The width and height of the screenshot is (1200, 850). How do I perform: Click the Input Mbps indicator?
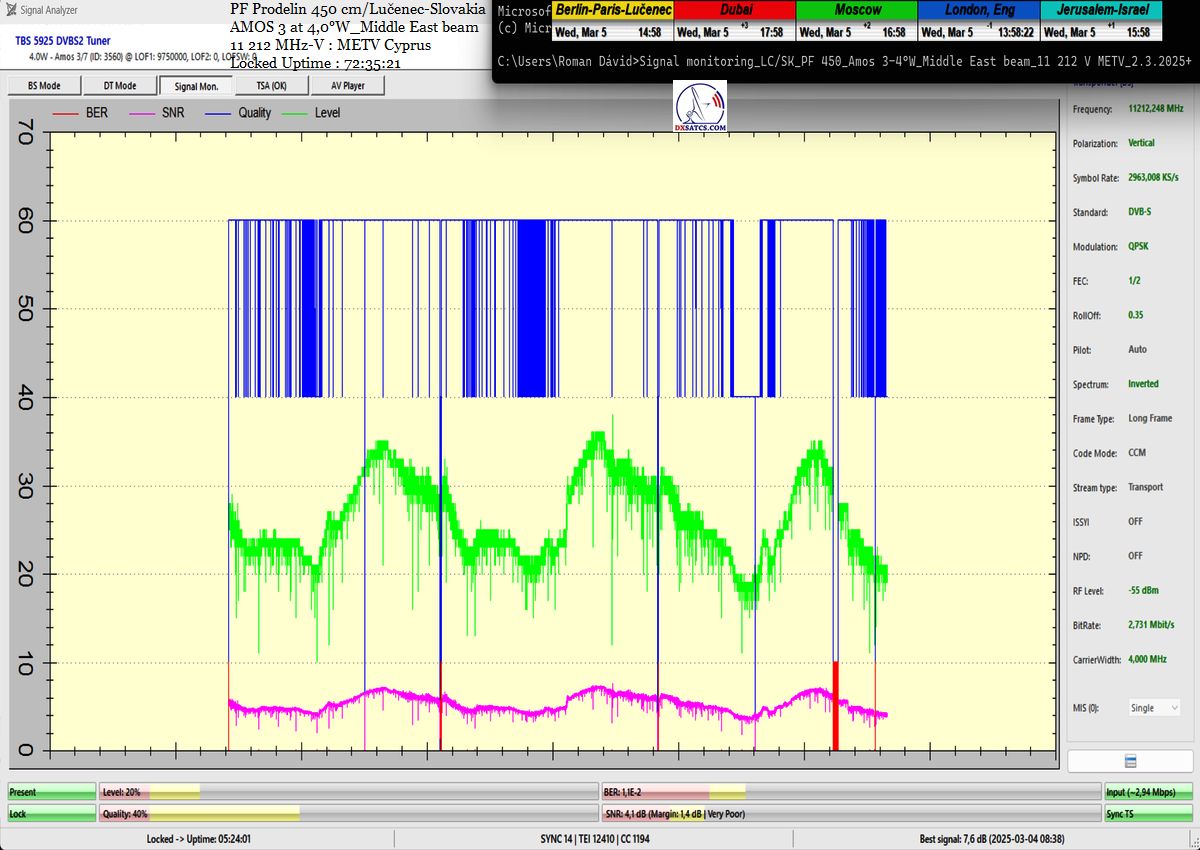1149,792
